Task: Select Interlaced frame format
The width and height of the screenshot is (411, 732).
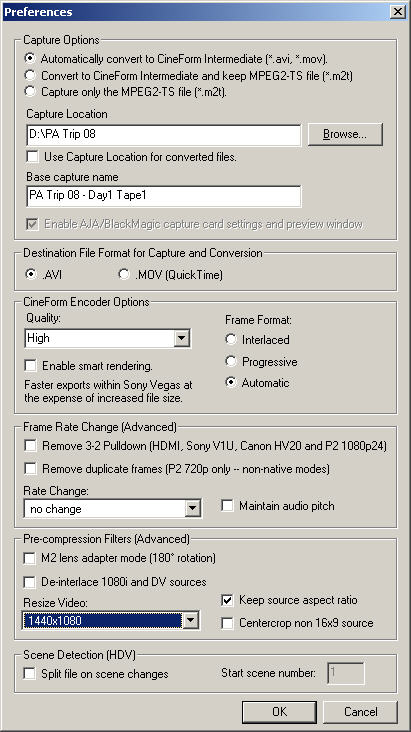Action: pos(231,340)
